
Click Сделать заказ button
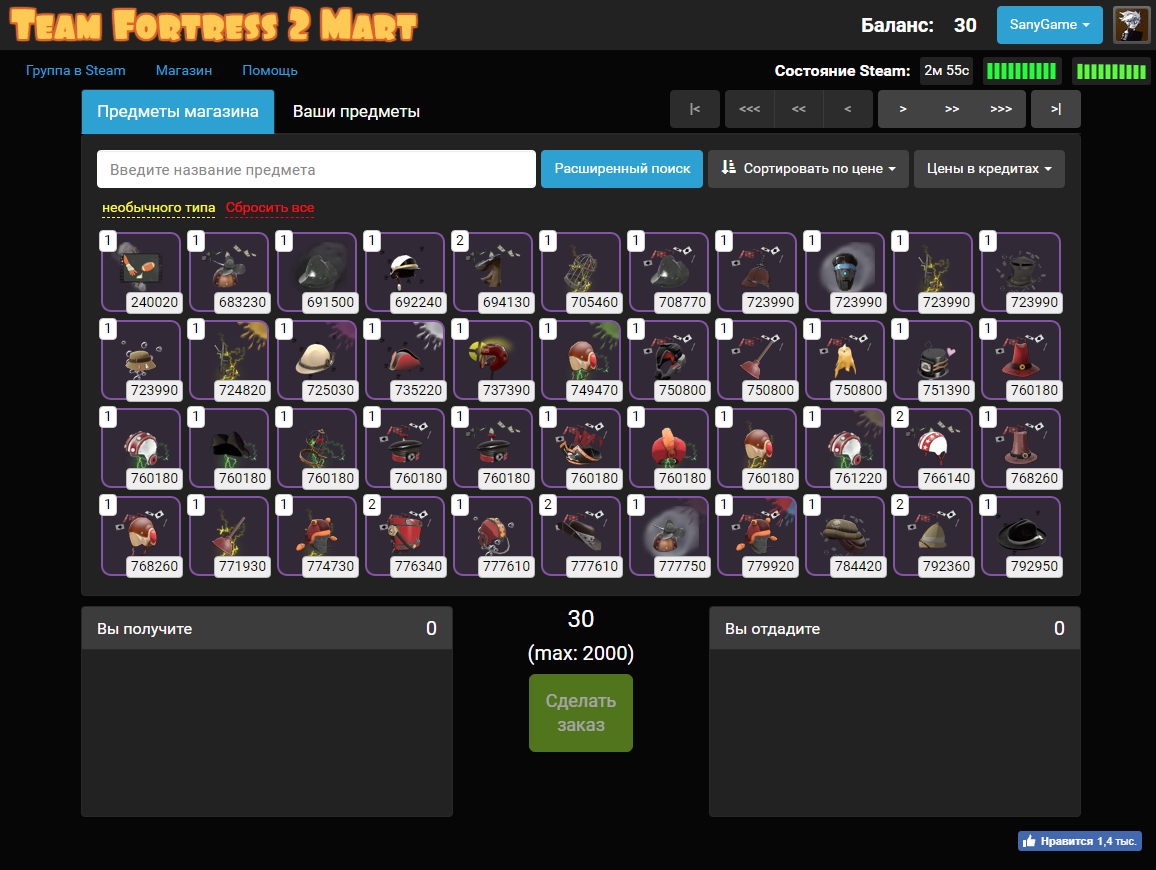(580, 713)
